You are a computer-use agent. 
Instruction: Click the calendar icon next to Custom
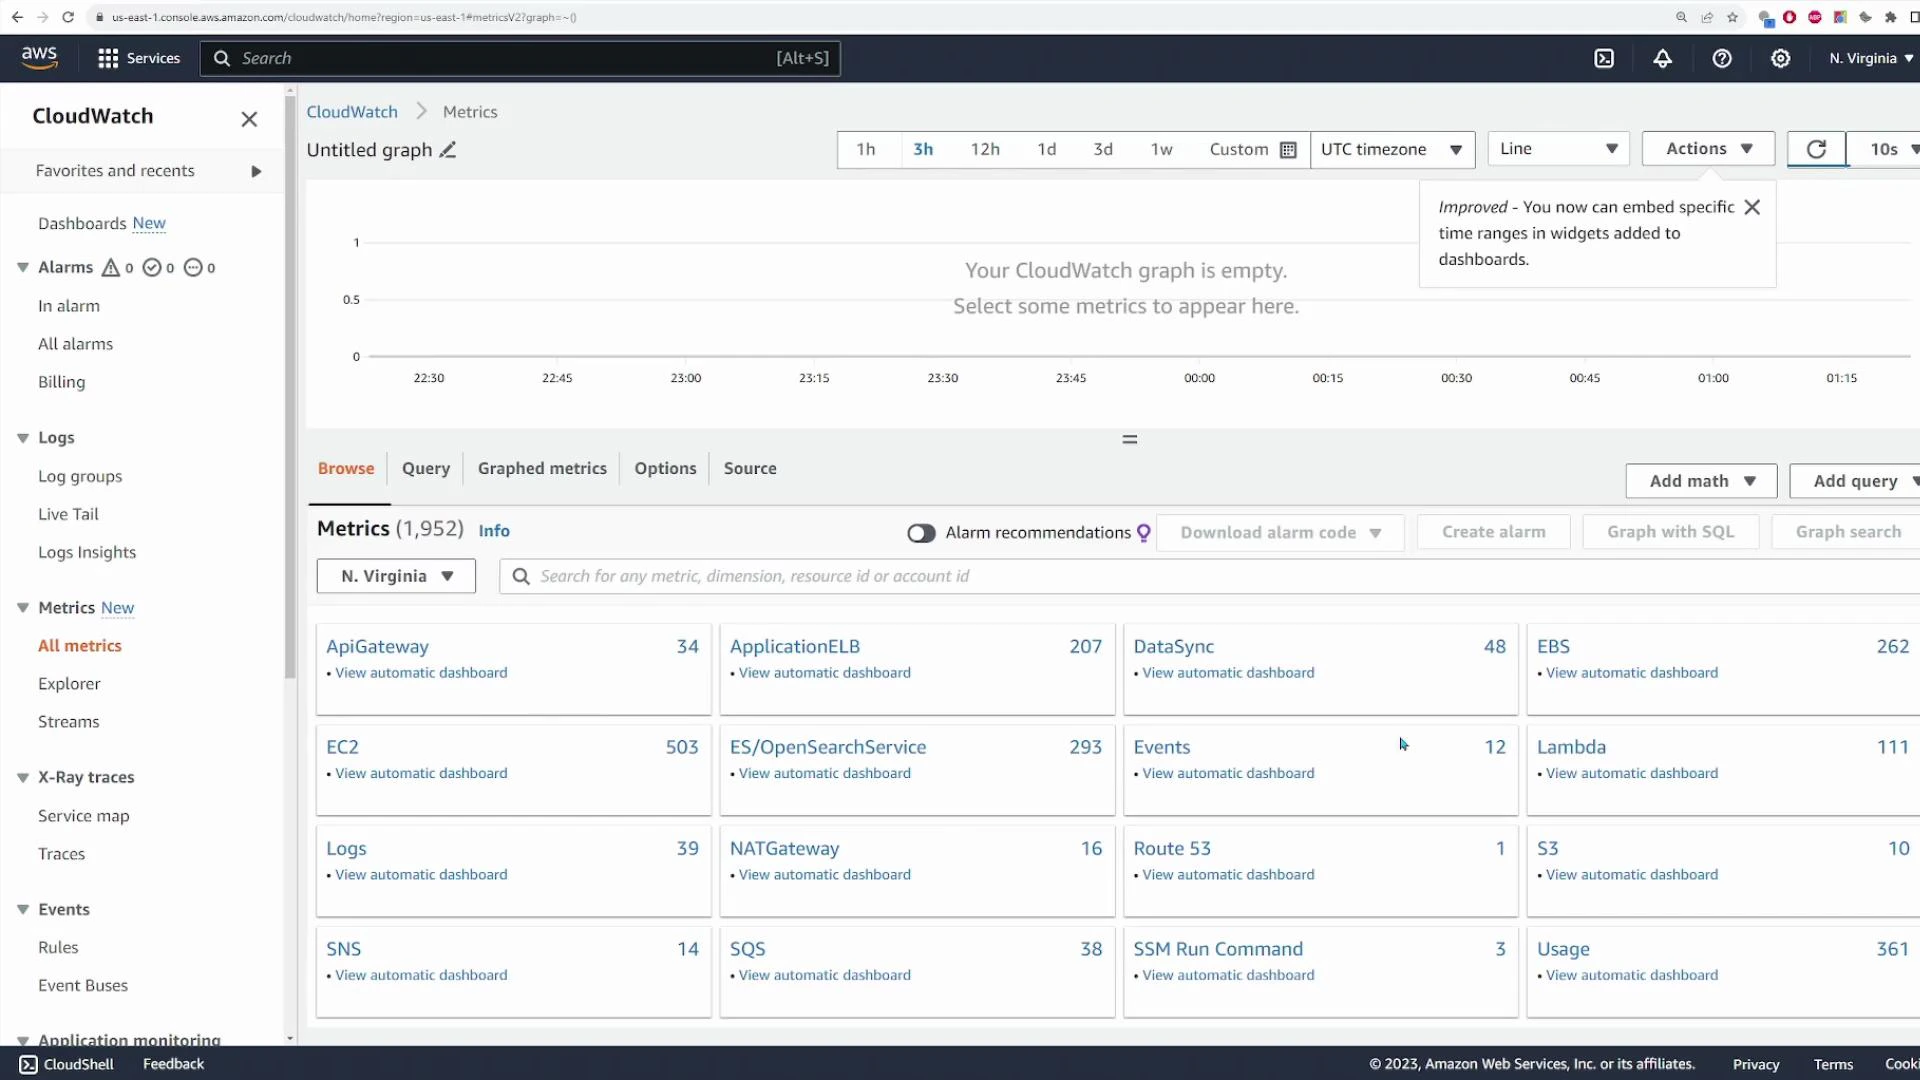(1288, 149)
